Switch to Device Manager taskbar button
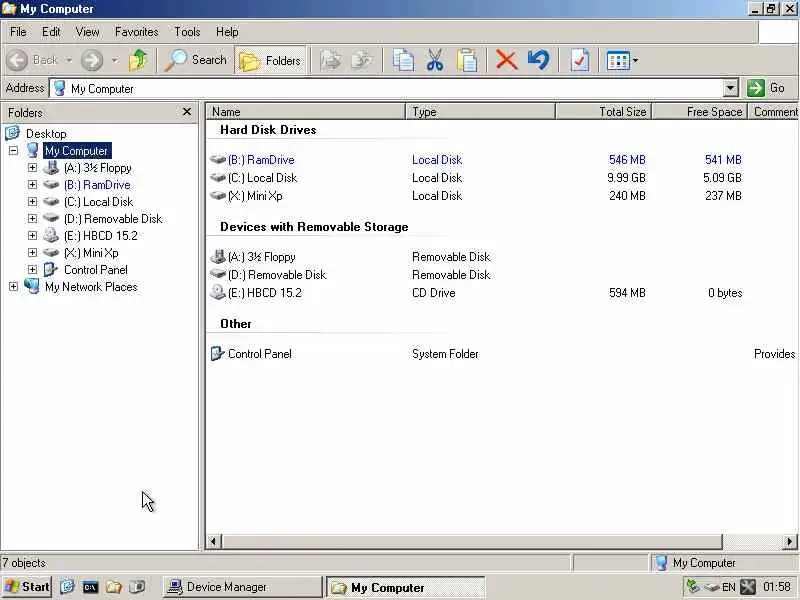Image resolution: width=800 pixels, height=600 pixels. pyautogui.click(x=243, y=587)
